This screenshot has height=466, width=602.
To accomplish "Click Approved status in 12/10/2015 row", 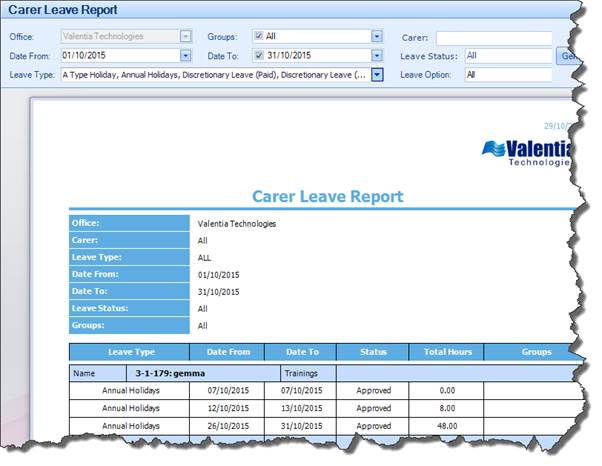I will 374,408.
